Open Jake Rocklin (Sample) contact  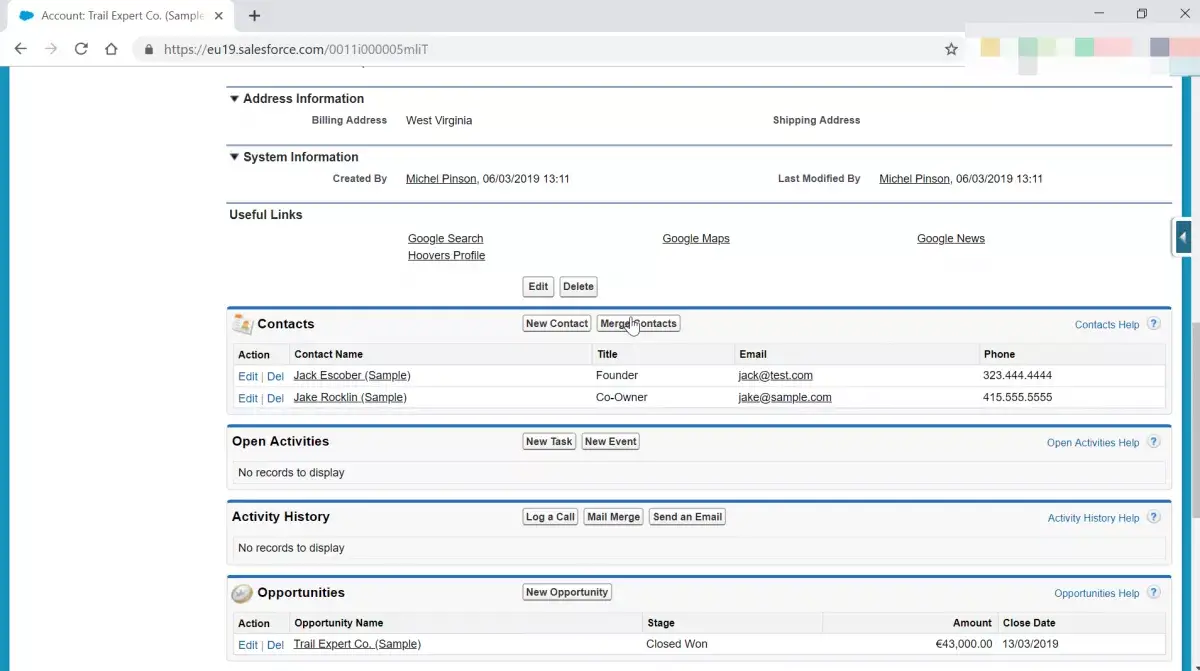[x=350, y=397]
